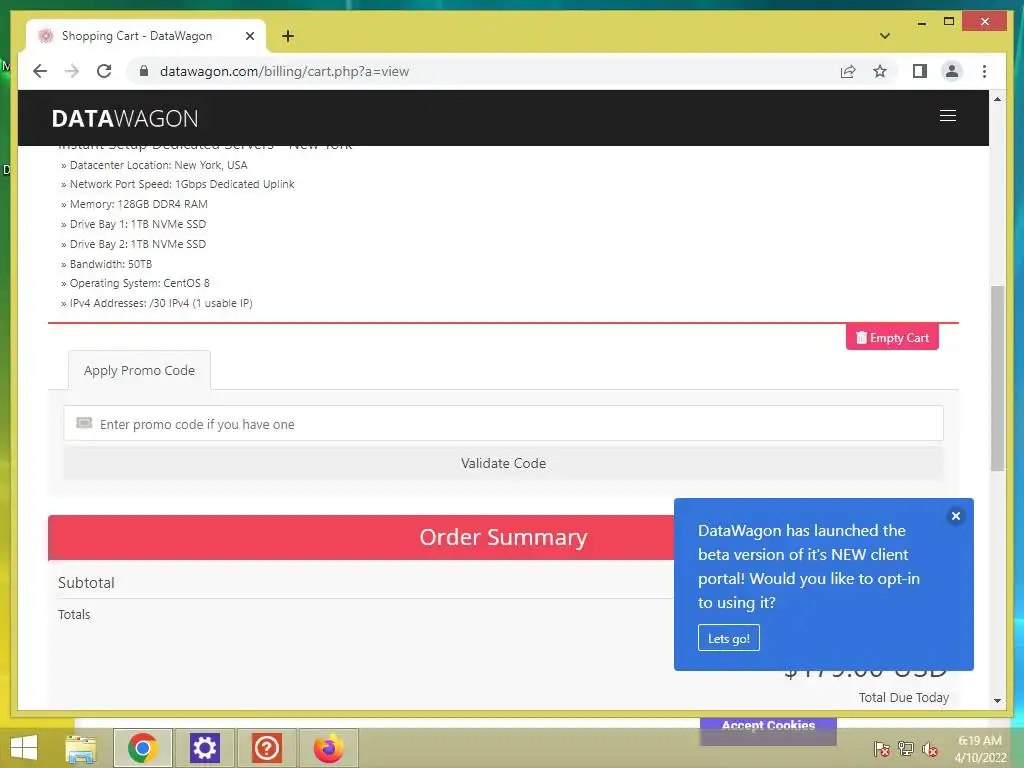1024x768 pixels.
Task: Click the Subtotal label
Action: click(x=86, y=583)
